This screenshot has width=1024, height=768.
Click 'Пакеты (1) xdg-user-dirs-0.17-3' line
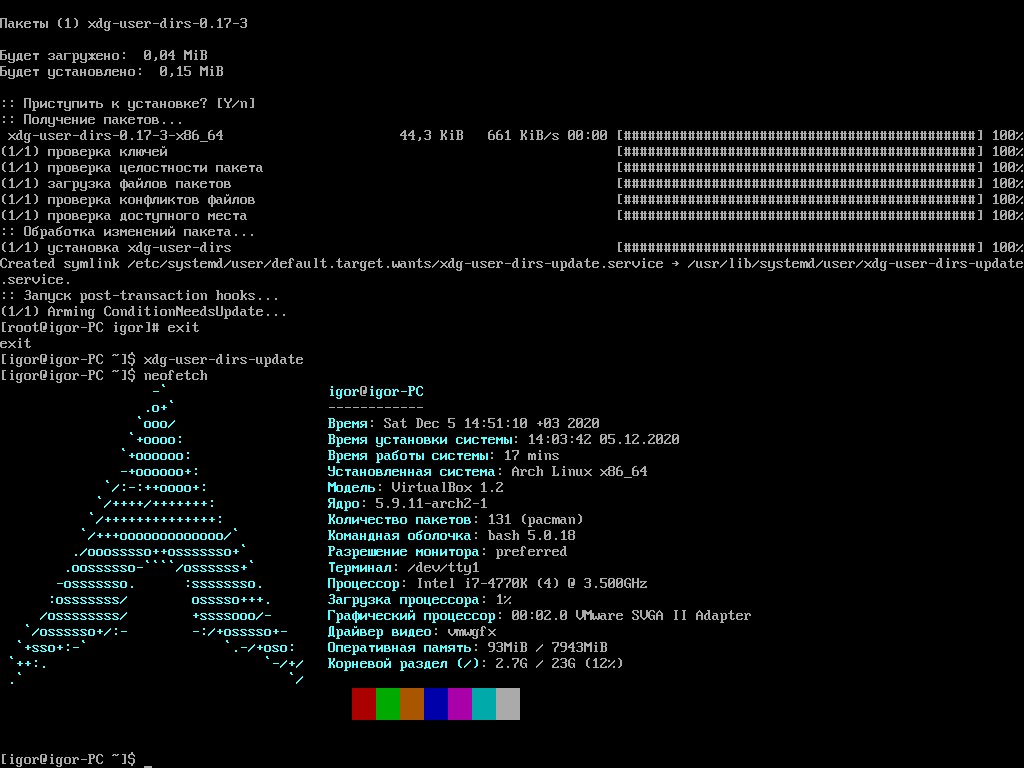coord(124,24)
